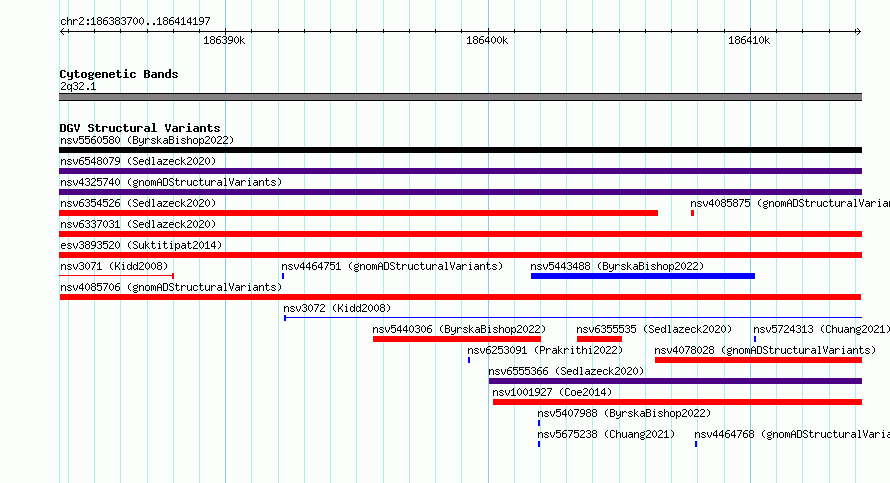Click the small blue nsv4464751 marker
This screenshot has height=483, width=890.
(283, 276)
